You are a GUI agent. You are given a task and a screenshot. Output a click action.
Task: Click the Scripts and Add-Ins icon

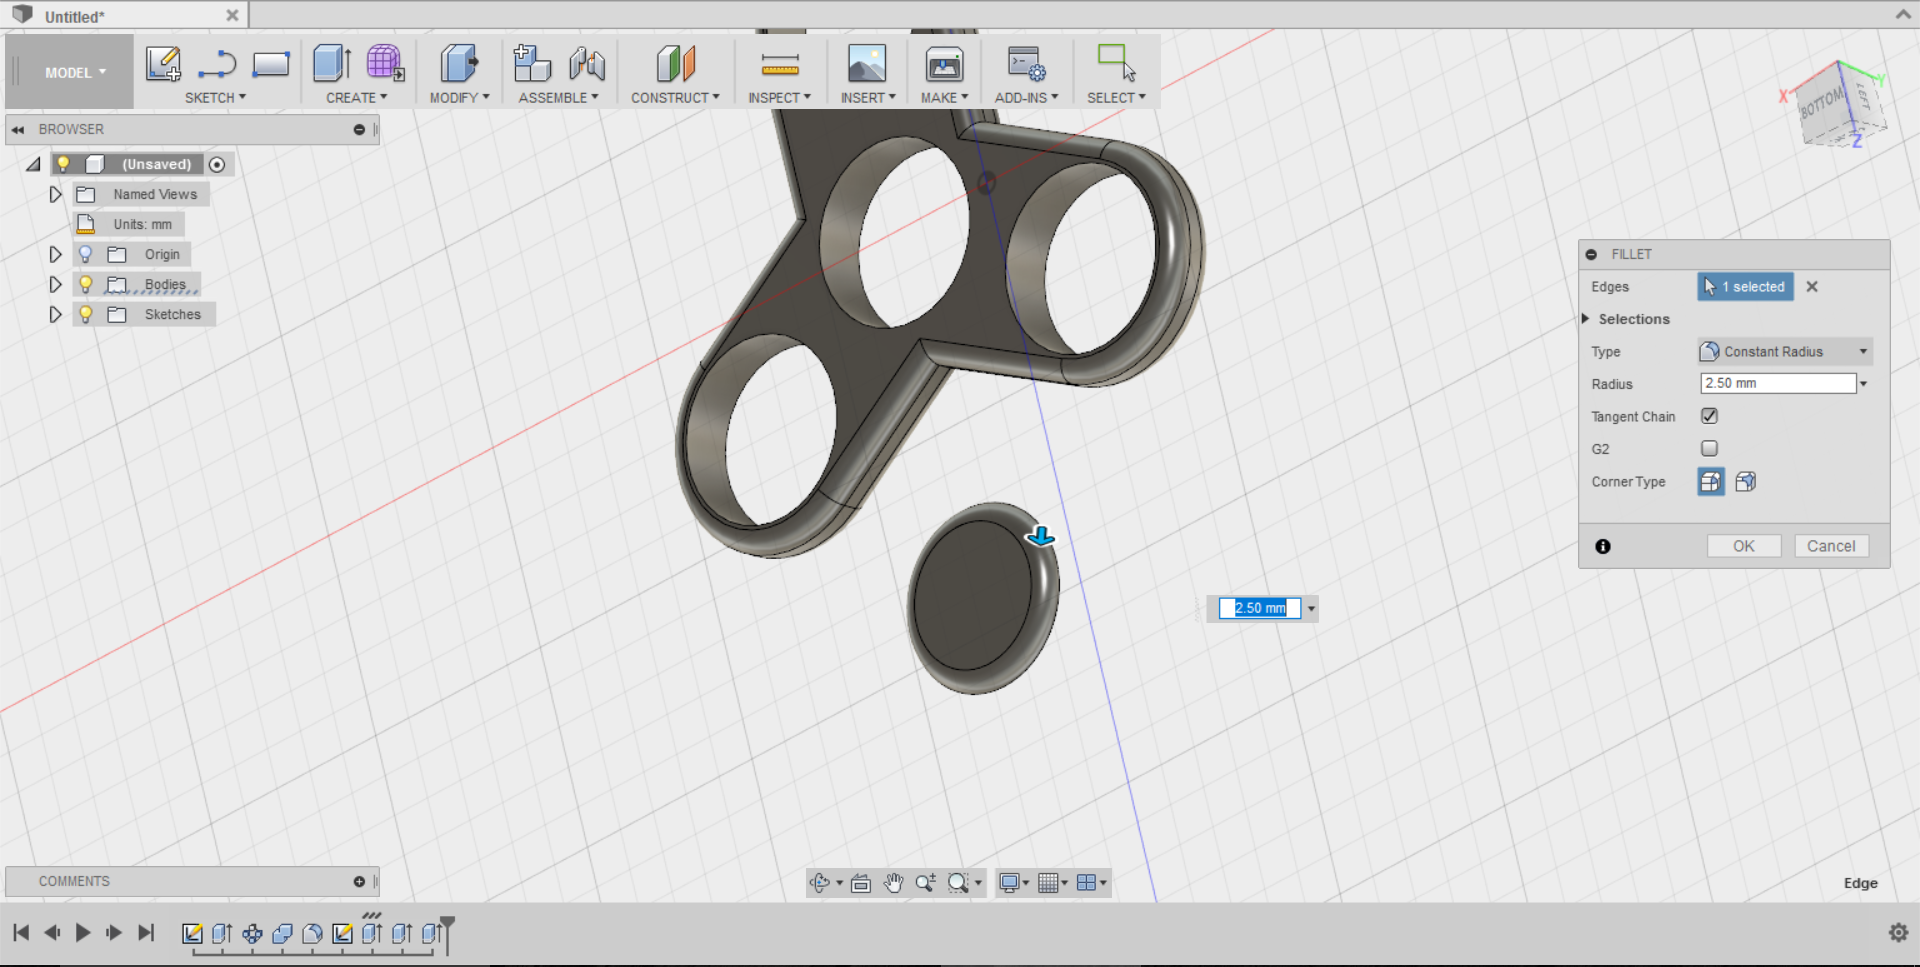click(x=1026, y=64)
